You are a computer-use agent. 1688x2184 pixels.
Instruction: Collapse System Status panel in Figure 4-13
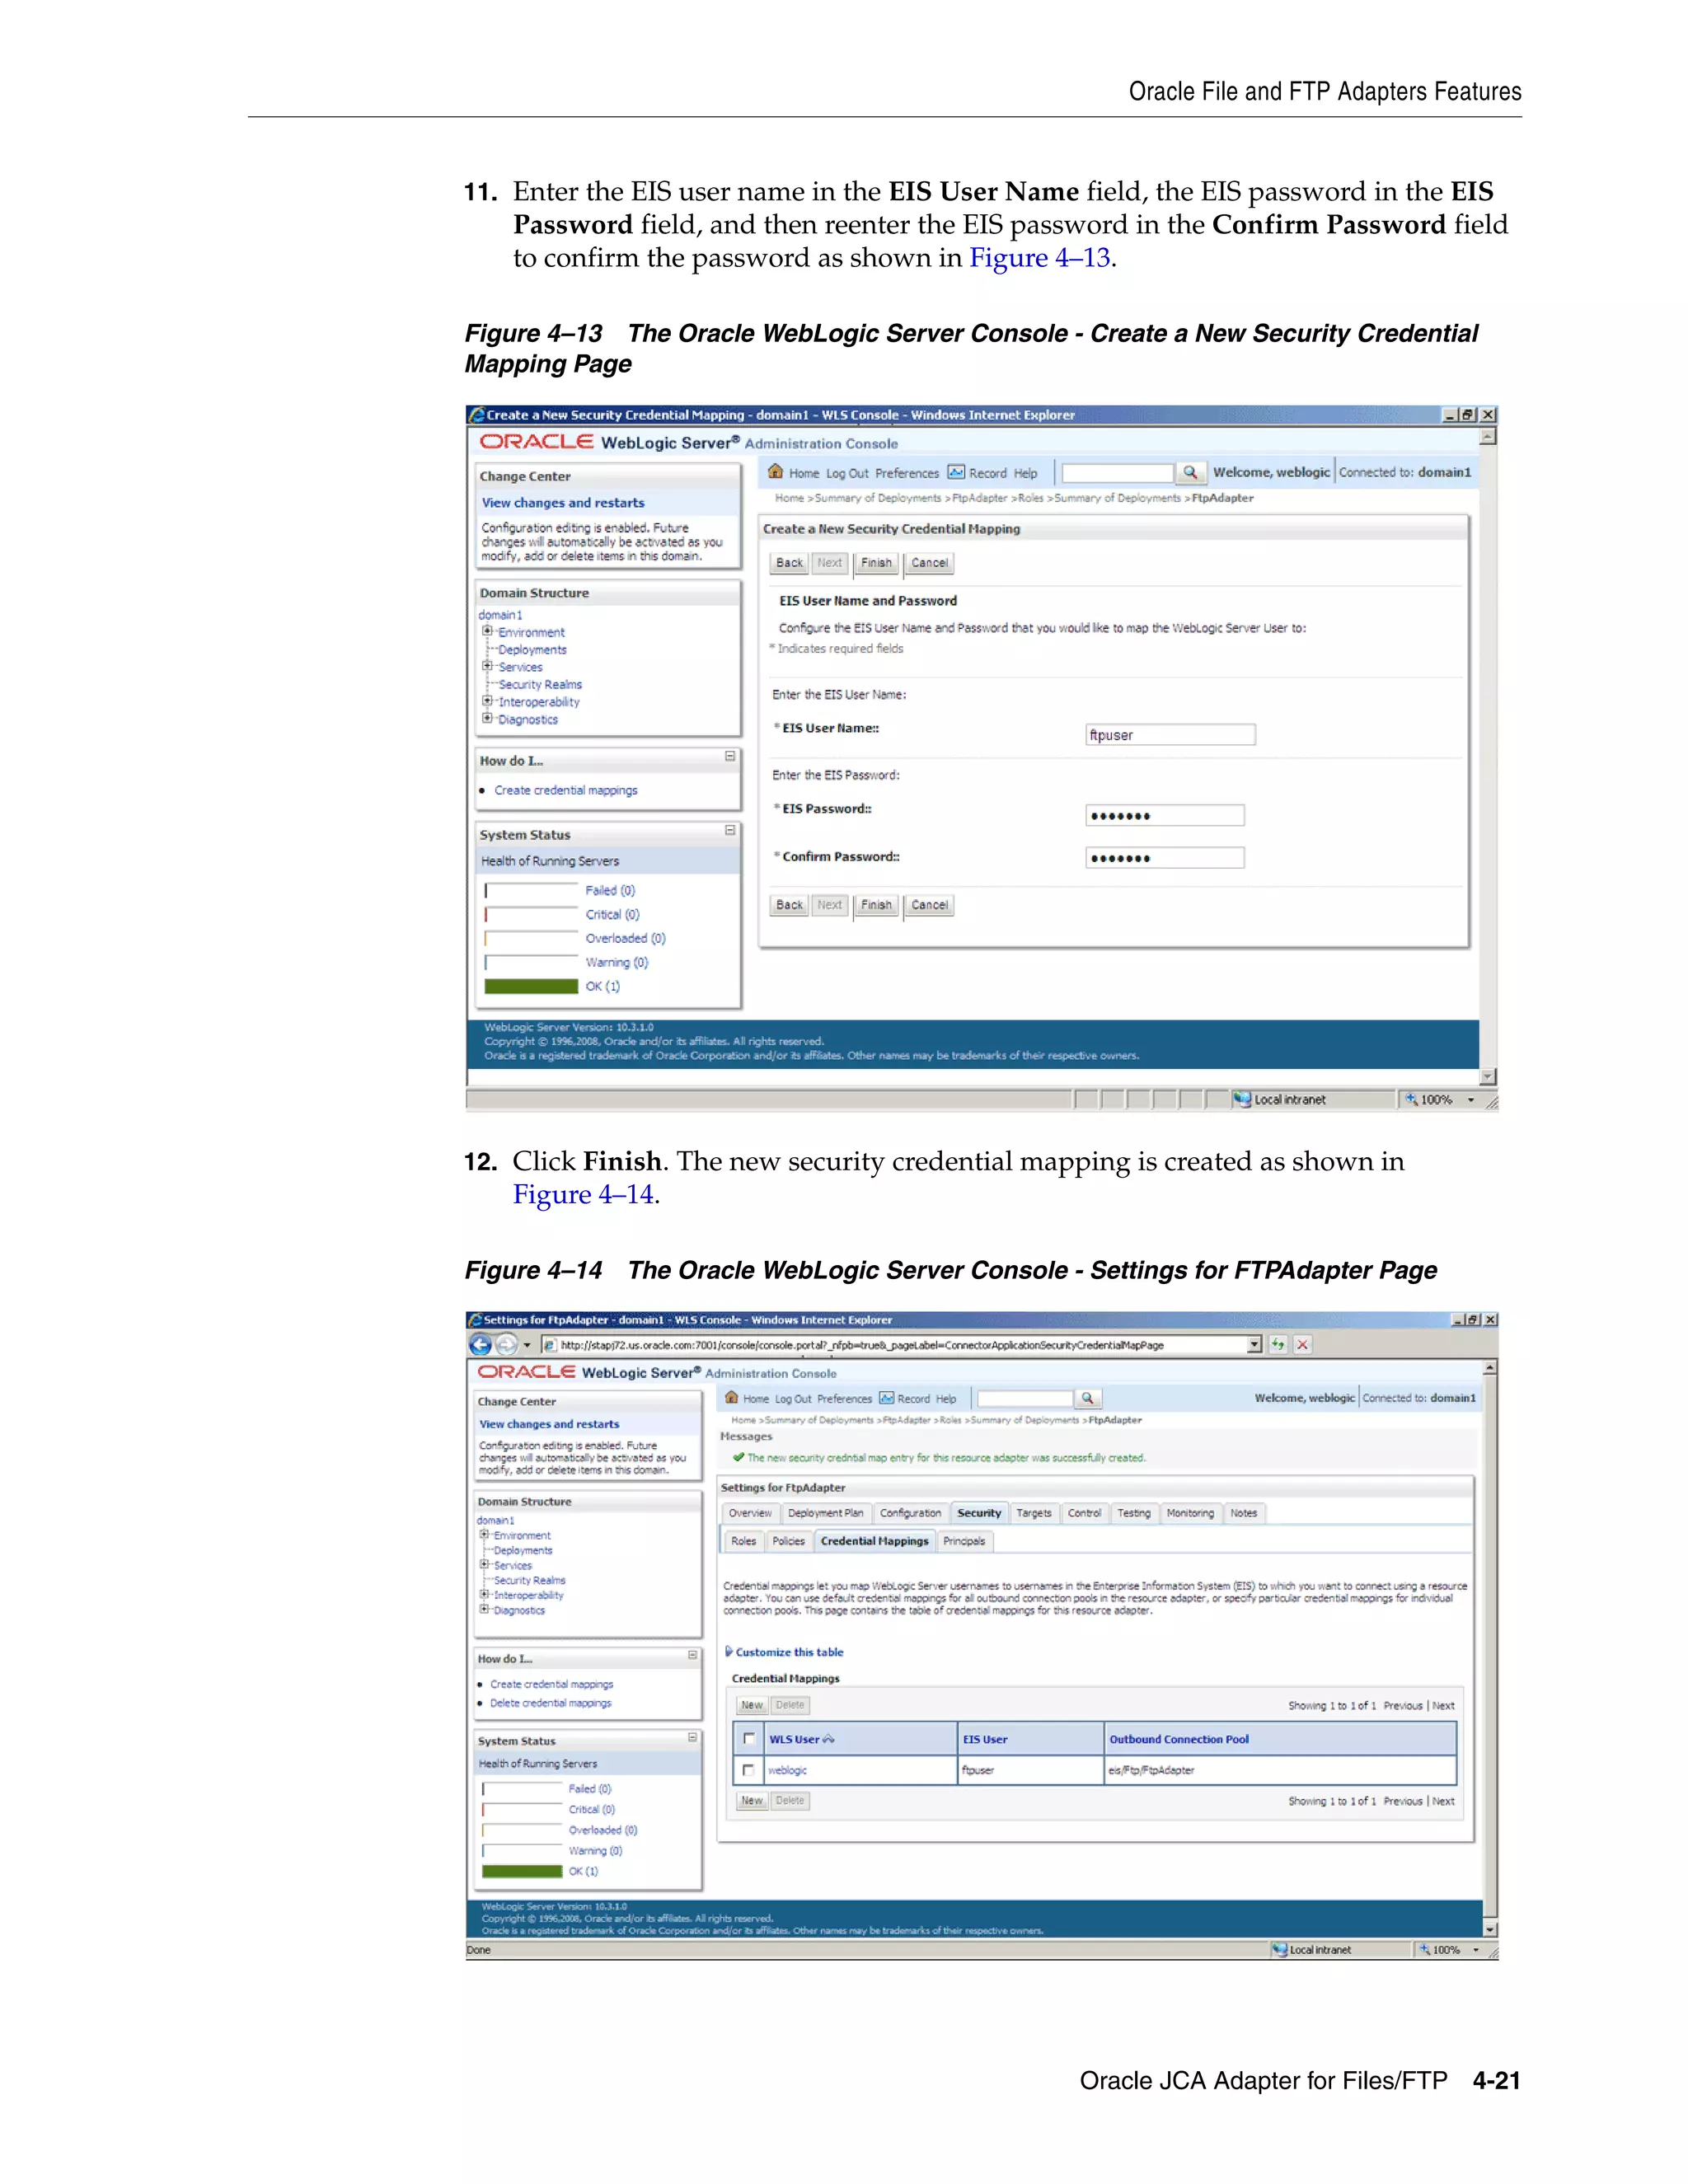730,831
